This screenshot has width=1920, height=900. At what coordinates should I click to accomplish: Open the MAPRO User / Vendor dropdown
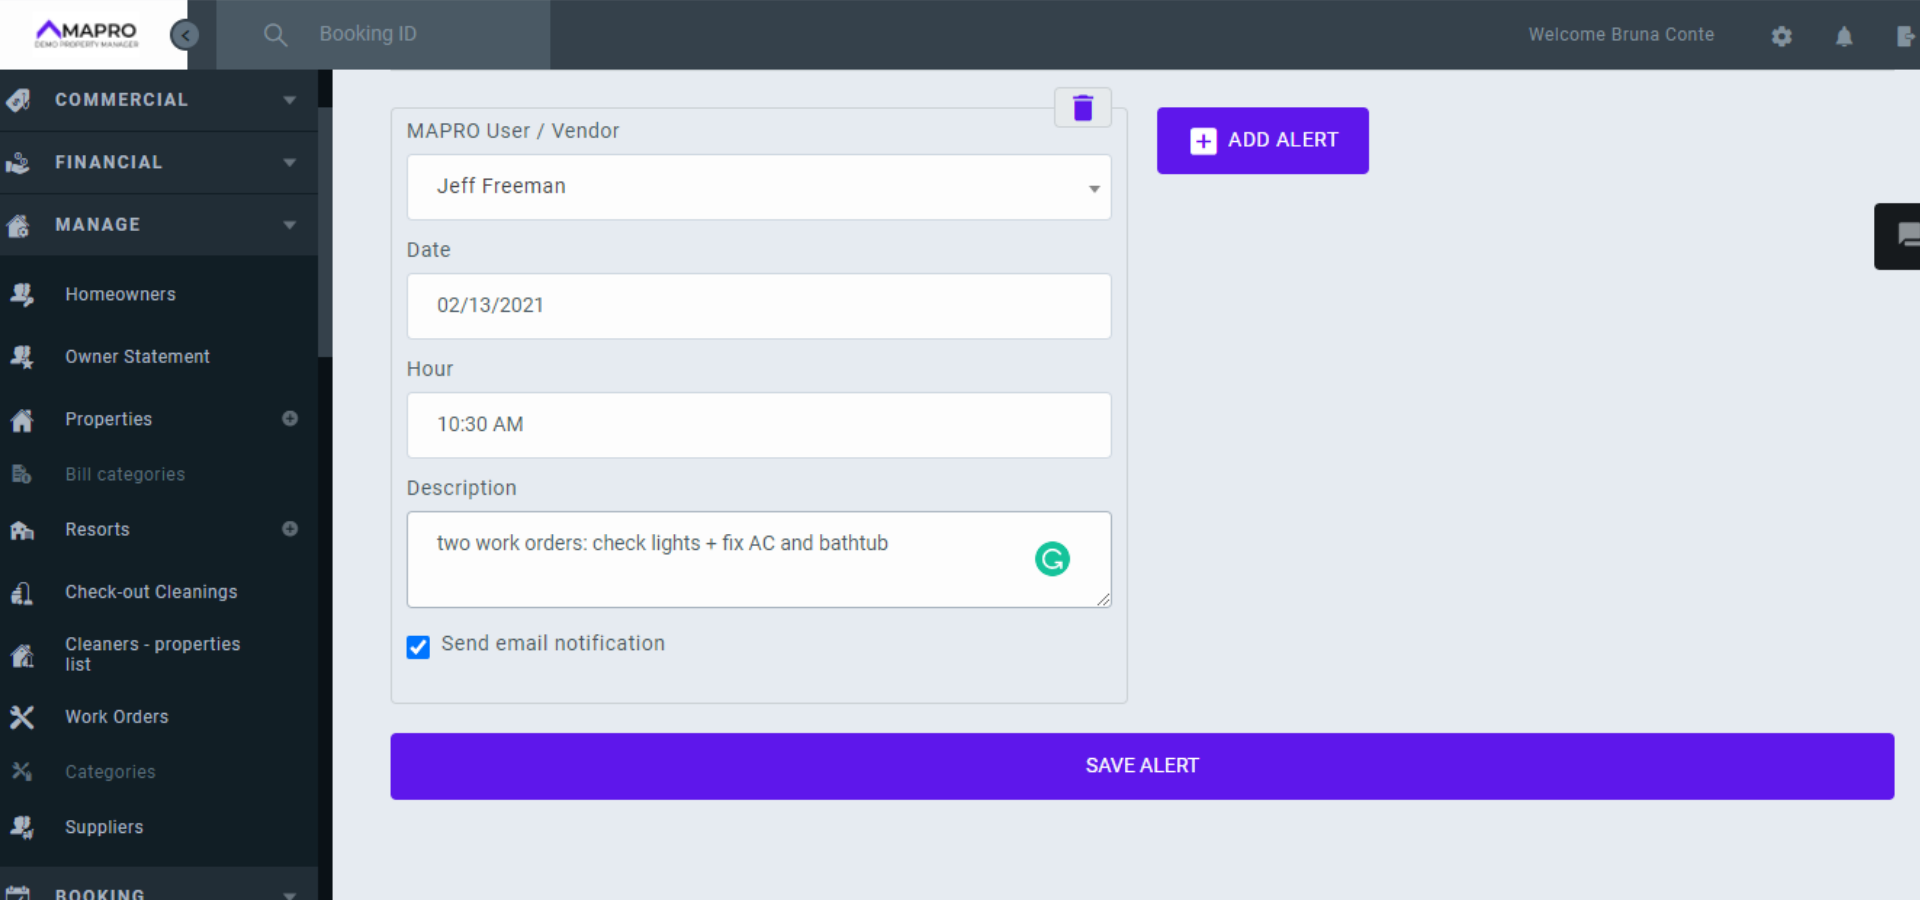tap(758, 187)
